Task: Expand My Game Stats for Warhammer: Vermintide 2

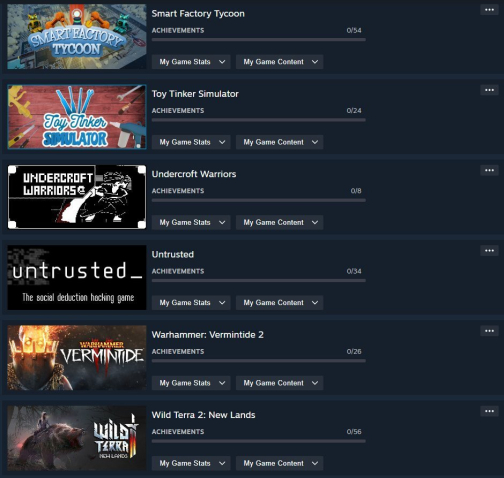Action: click(191, 383)
